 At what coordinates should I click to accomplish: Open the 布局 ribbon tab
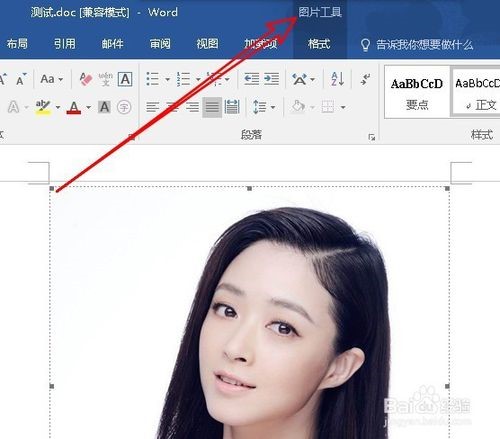click(x=17, y=44)
